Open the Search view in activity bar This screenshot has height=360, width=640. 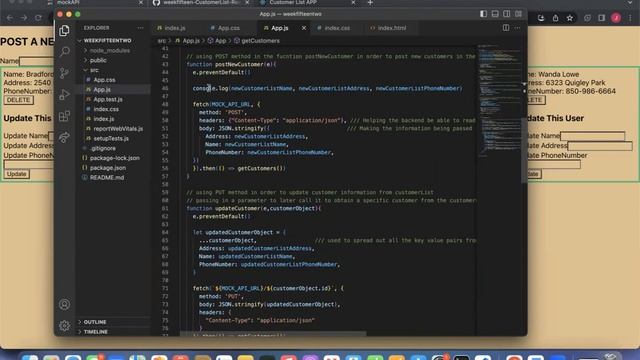click(64, 52)
